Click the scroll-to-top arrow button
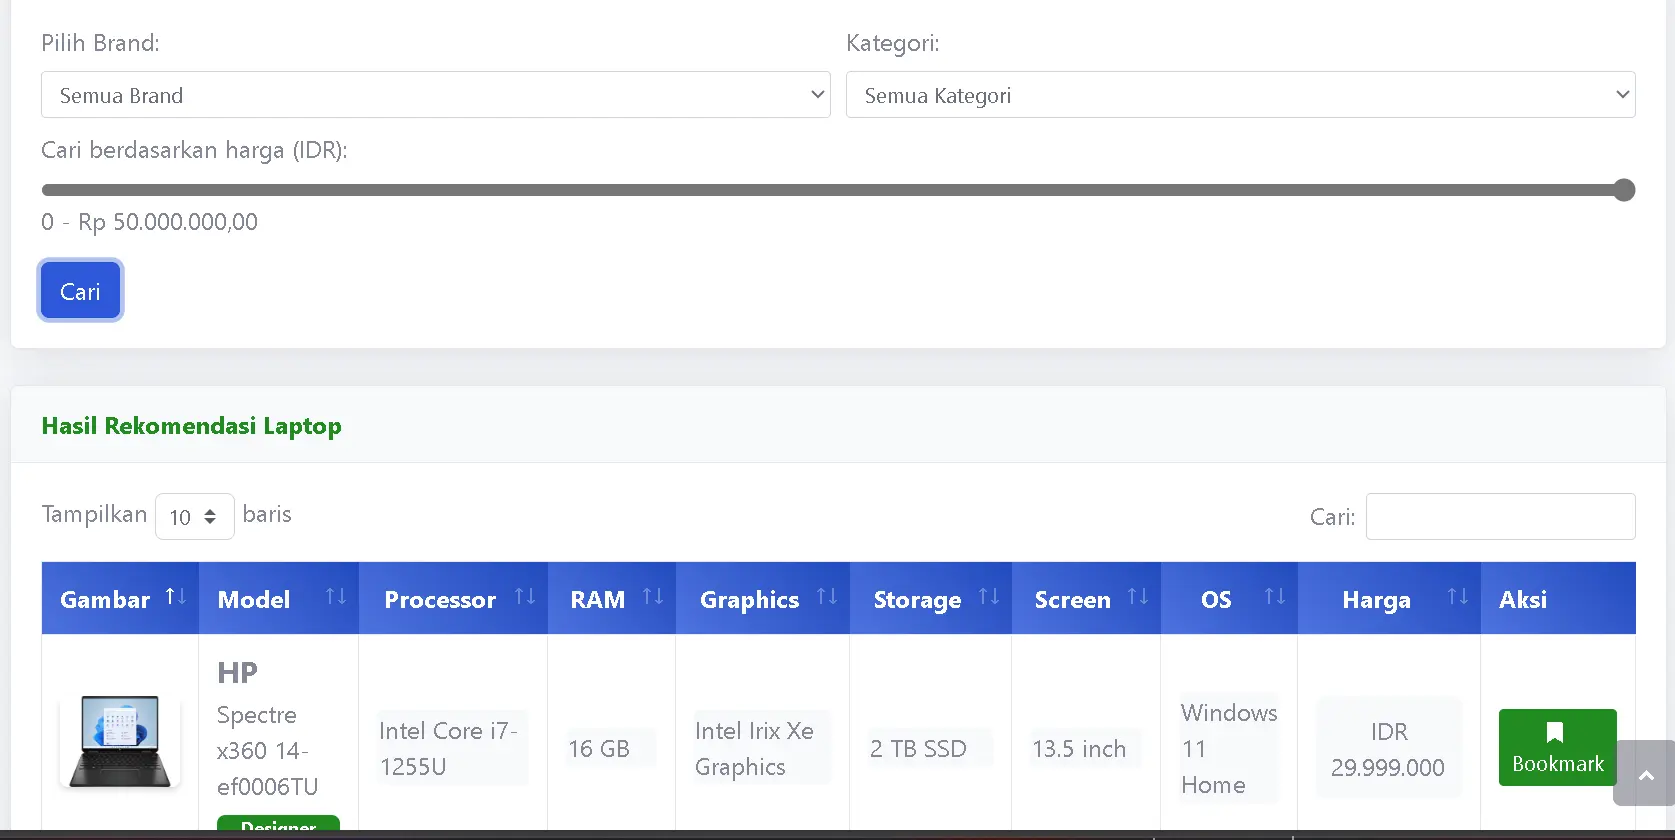Viewport: 1675px width, 840px height. pos(1645,774)
